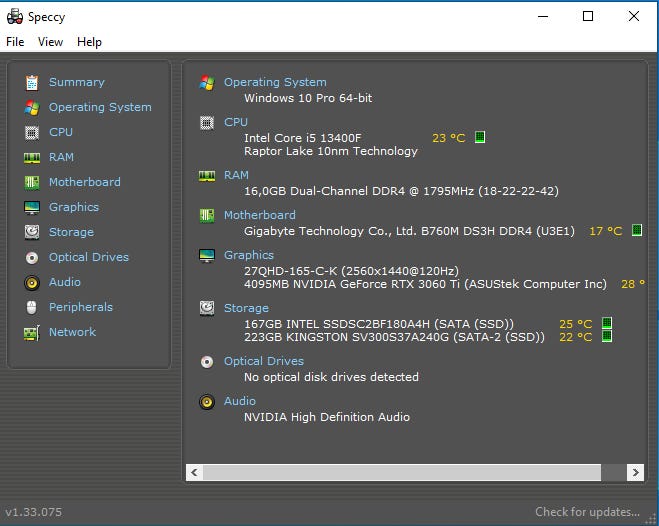Open the Help menu
The image size is (659, 526).
click(x=89, y=42)
